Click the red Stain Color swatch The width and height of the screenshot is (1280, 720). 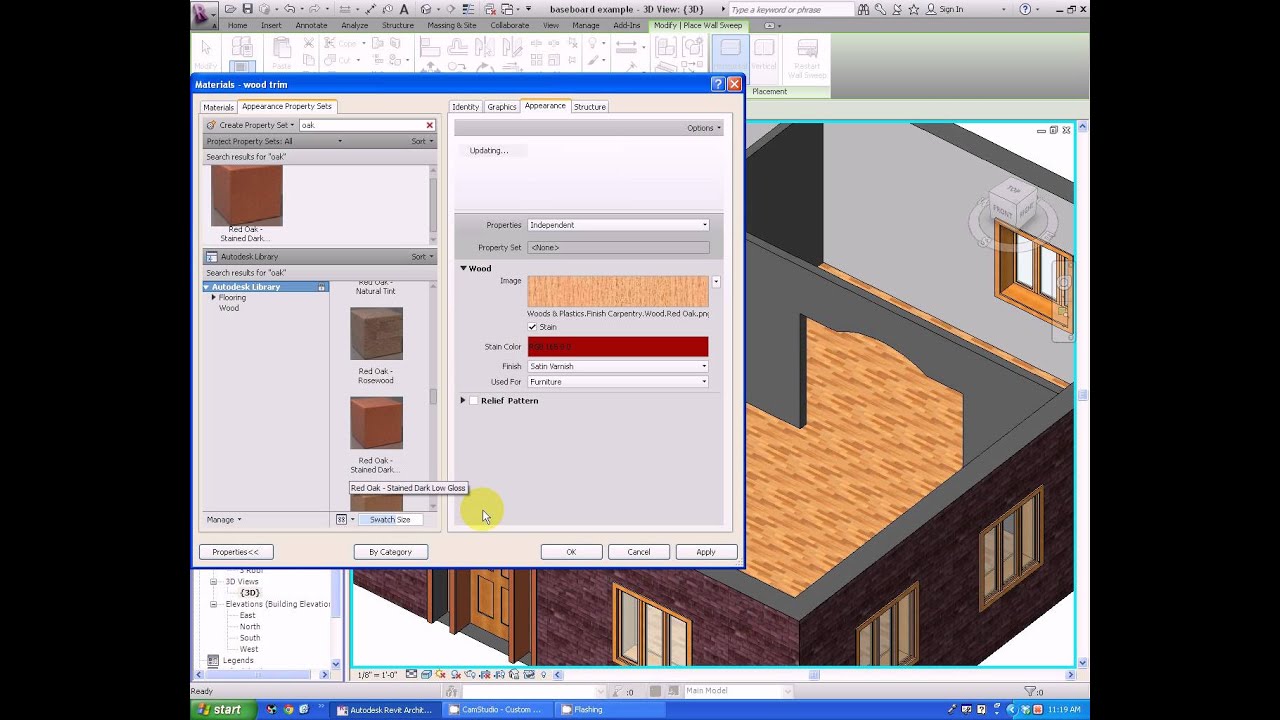(618, 347)
